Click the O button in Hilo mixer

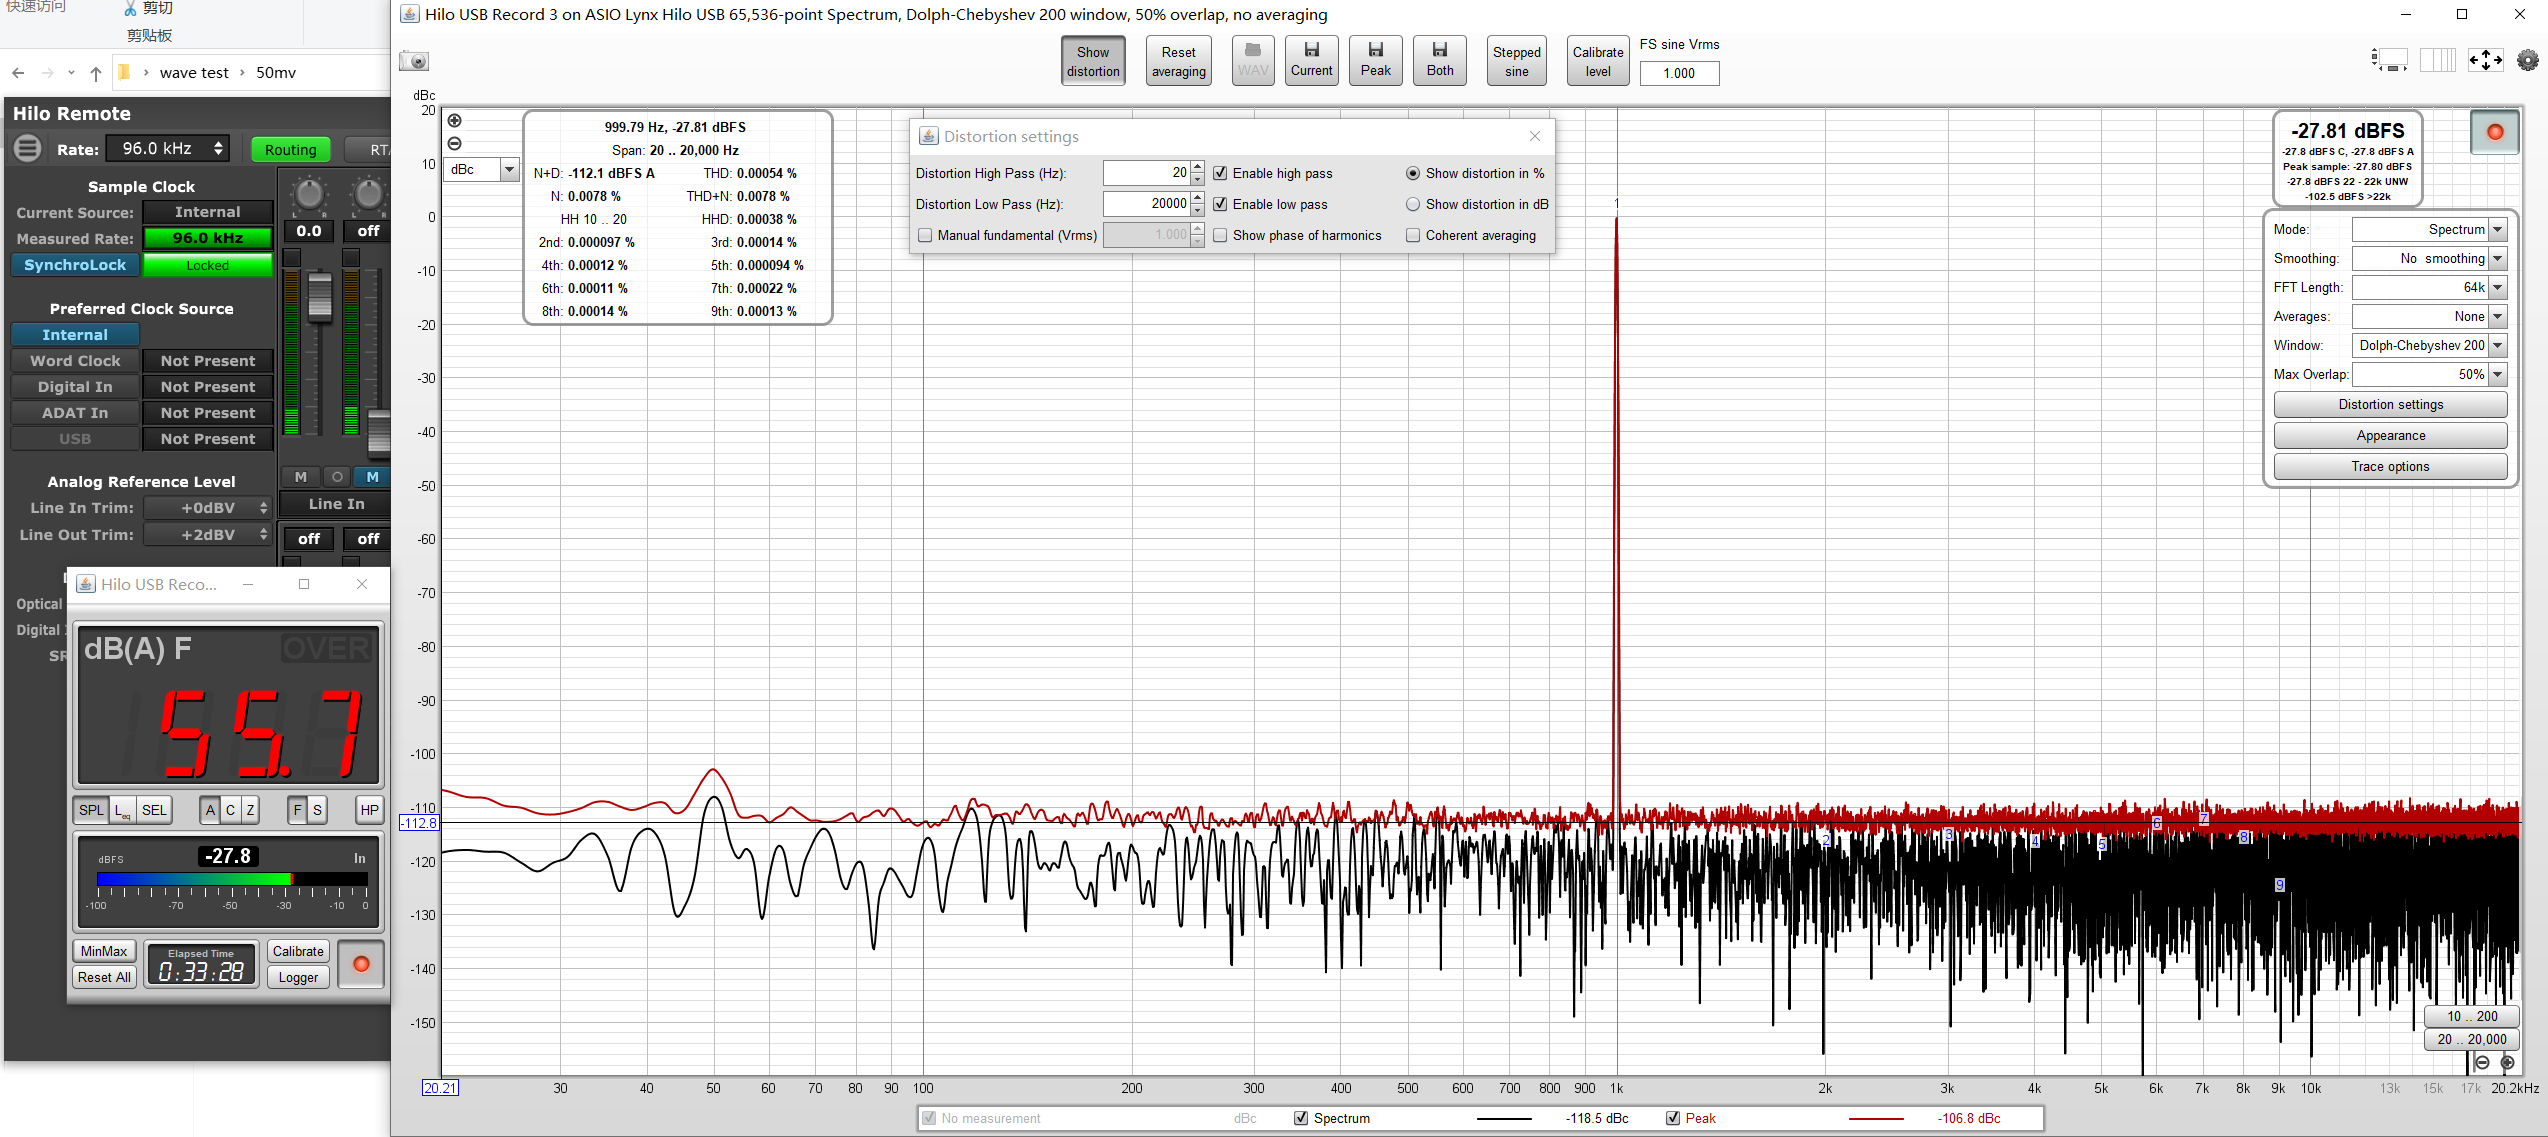click(x=337, y=477)
